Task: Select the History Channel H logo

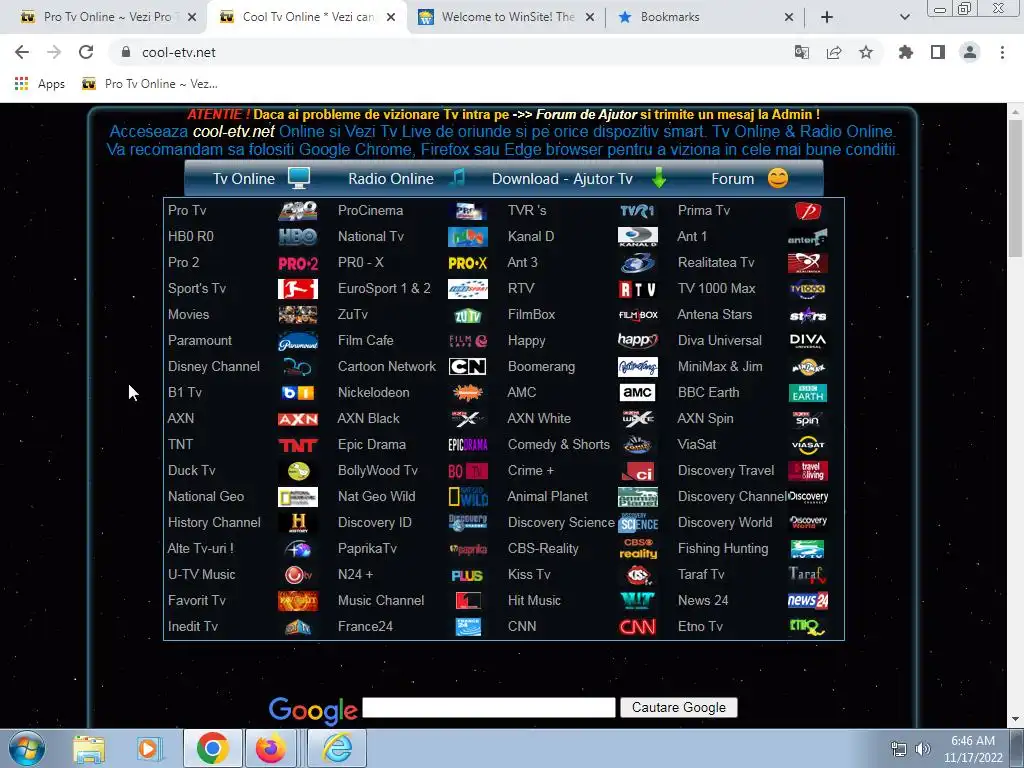Action: point(298,522)
